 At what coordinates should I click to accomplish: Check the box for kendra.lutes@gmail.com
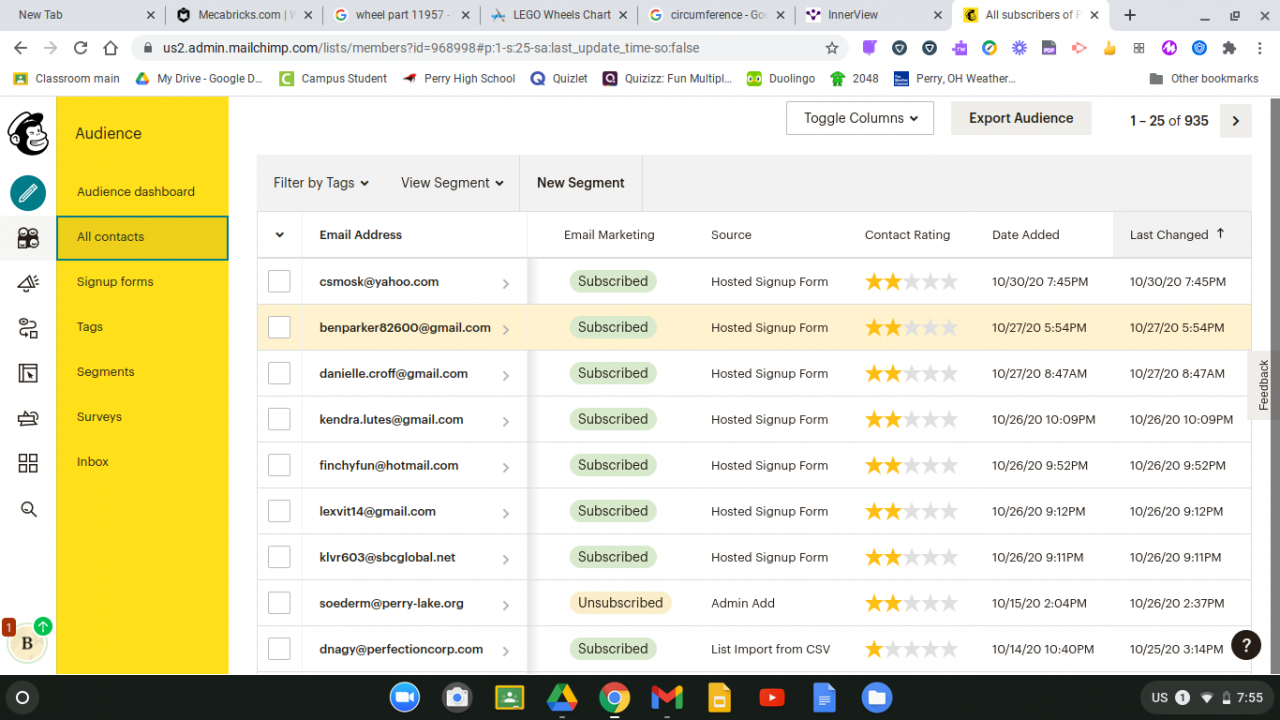[279, 420]
